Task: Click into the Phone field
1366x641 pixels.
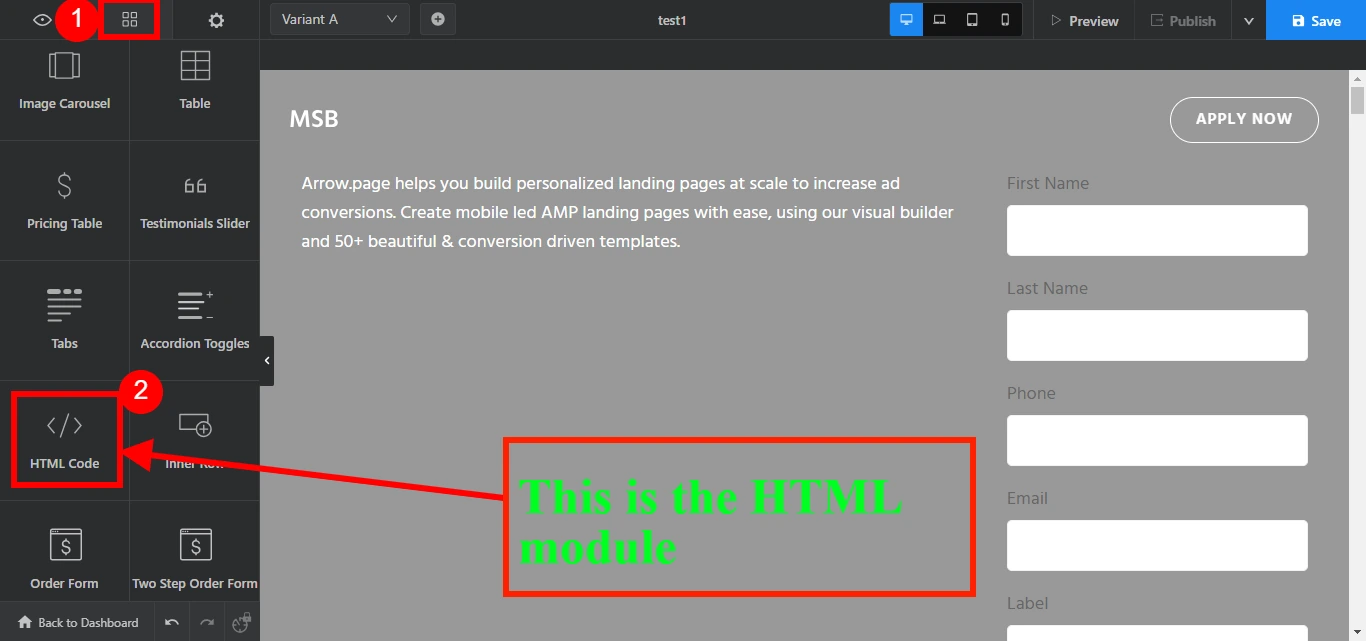Action: tap(1157, 440)
